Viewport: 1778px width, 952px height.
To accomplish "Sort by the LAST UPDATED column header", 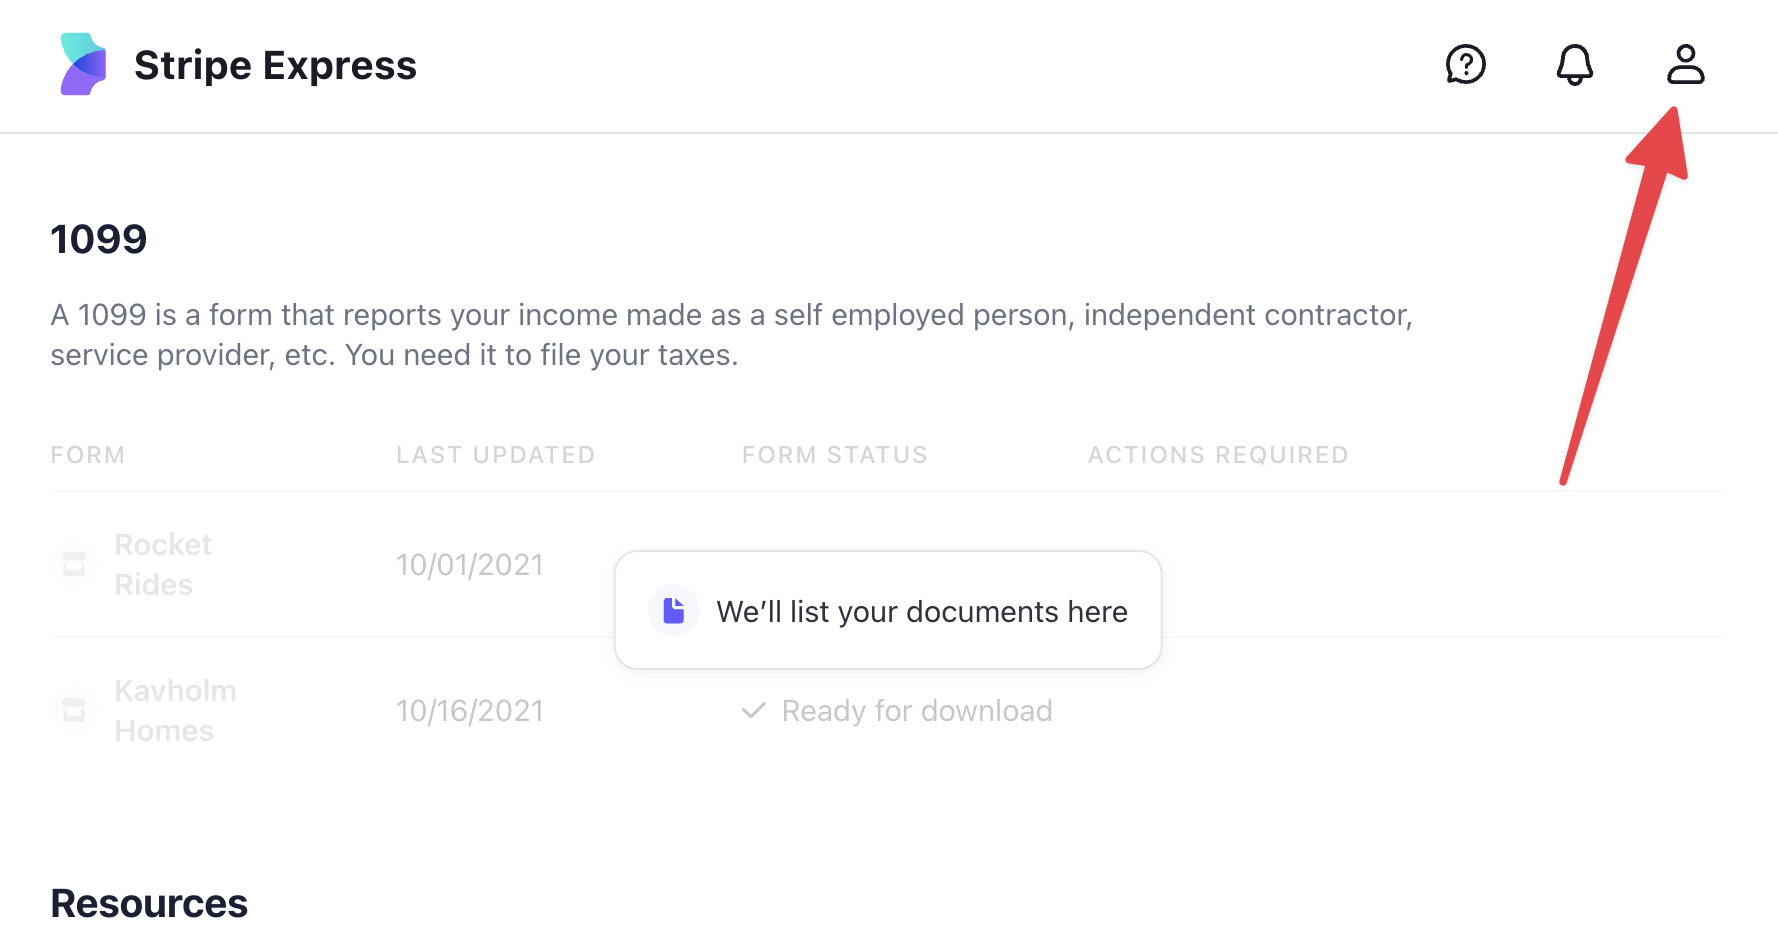I will (x=495, y=454).
